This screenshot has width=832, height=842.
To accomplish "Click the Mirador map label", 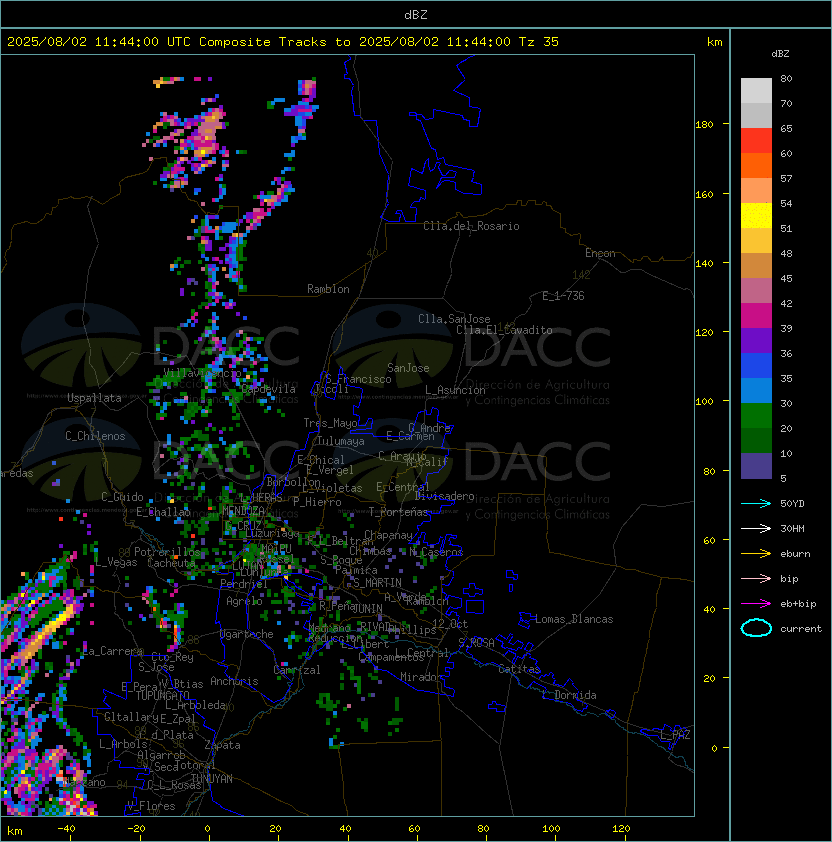I will pos(422,677).
